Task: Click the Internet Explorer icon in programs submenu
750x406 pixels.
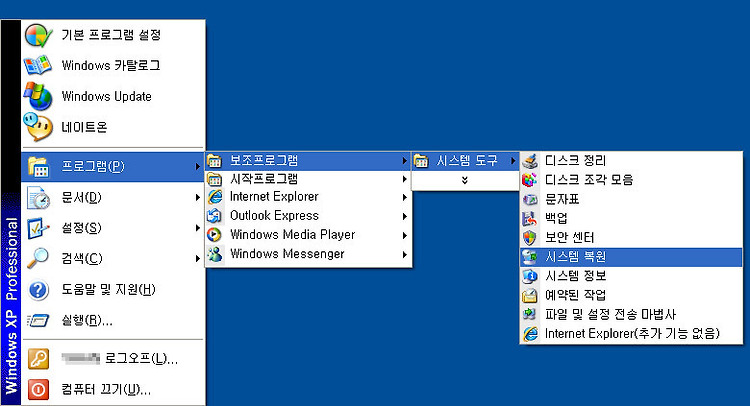Action: [214, 197]
